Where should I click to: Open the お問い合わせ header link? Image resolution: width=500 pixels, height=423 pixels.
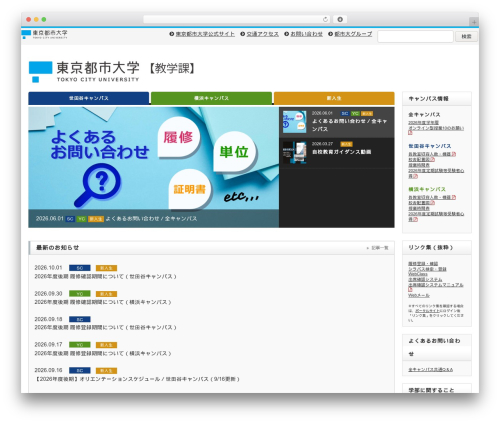(x=306, y=34)
